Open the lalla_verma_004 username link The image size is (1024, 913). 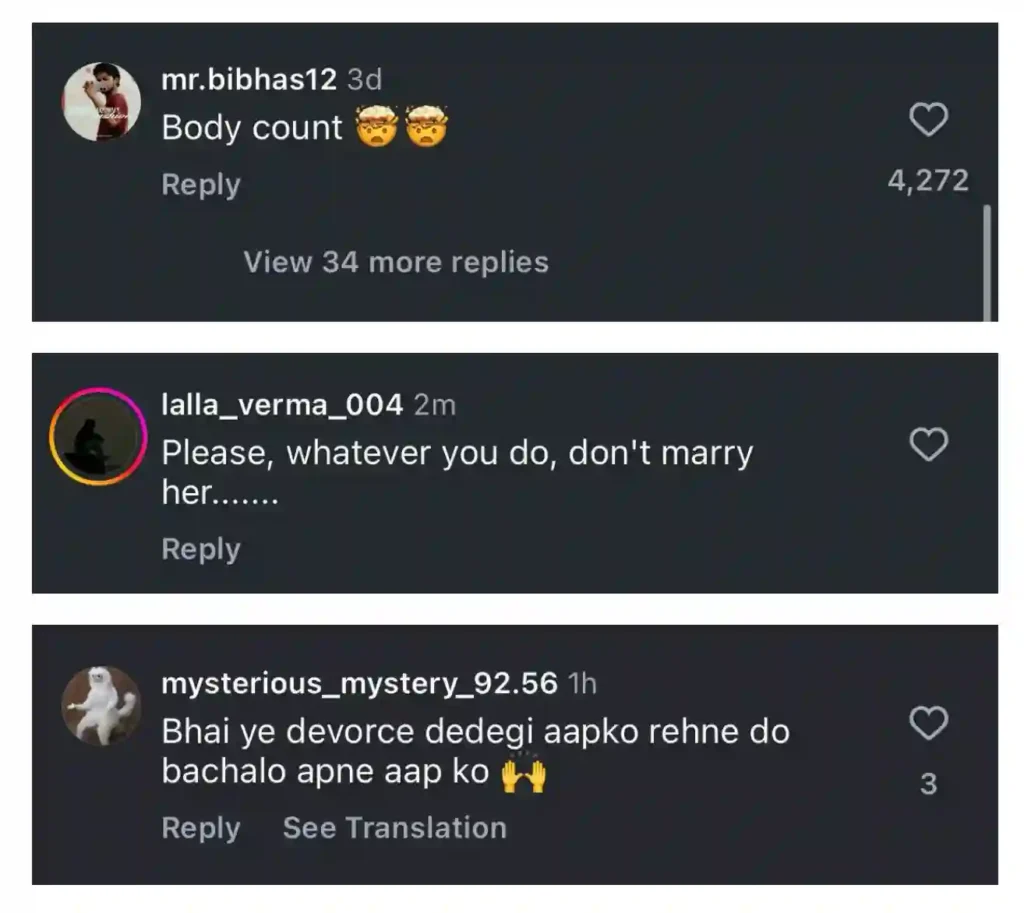[282, 405]
